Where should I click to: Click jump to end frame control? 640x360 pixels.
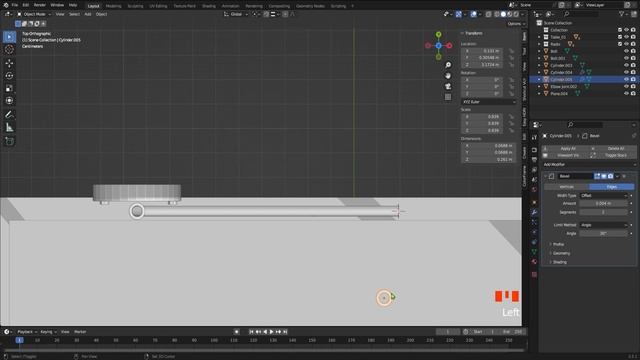285,332
